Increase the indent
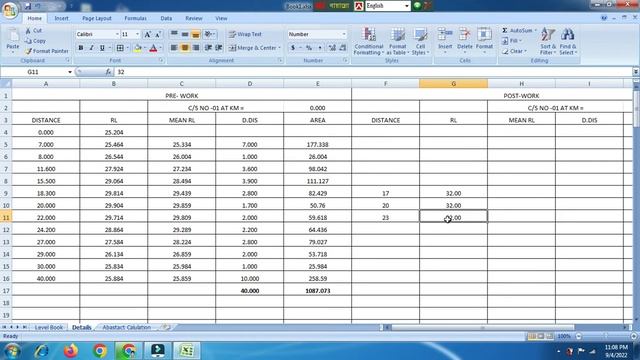This screenshot has height=360, width=640. click(x=219, y=48)
